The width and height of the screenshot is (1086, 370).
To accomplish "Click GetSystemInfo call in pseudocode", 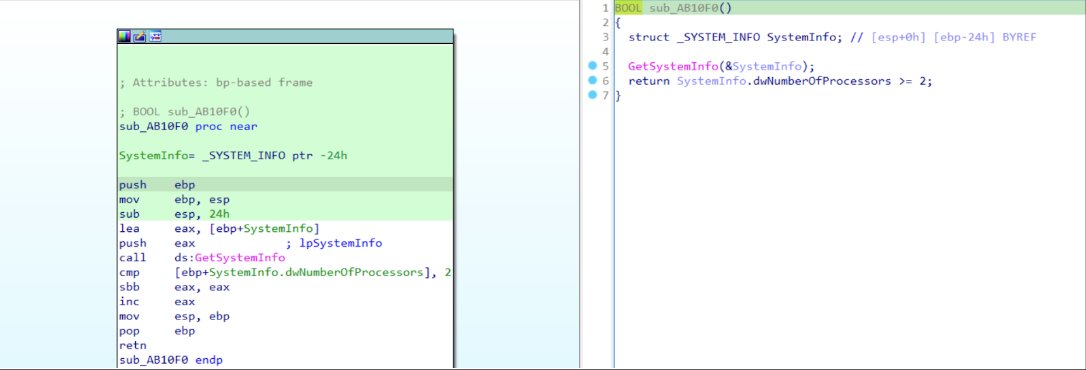I will (674, 67).
